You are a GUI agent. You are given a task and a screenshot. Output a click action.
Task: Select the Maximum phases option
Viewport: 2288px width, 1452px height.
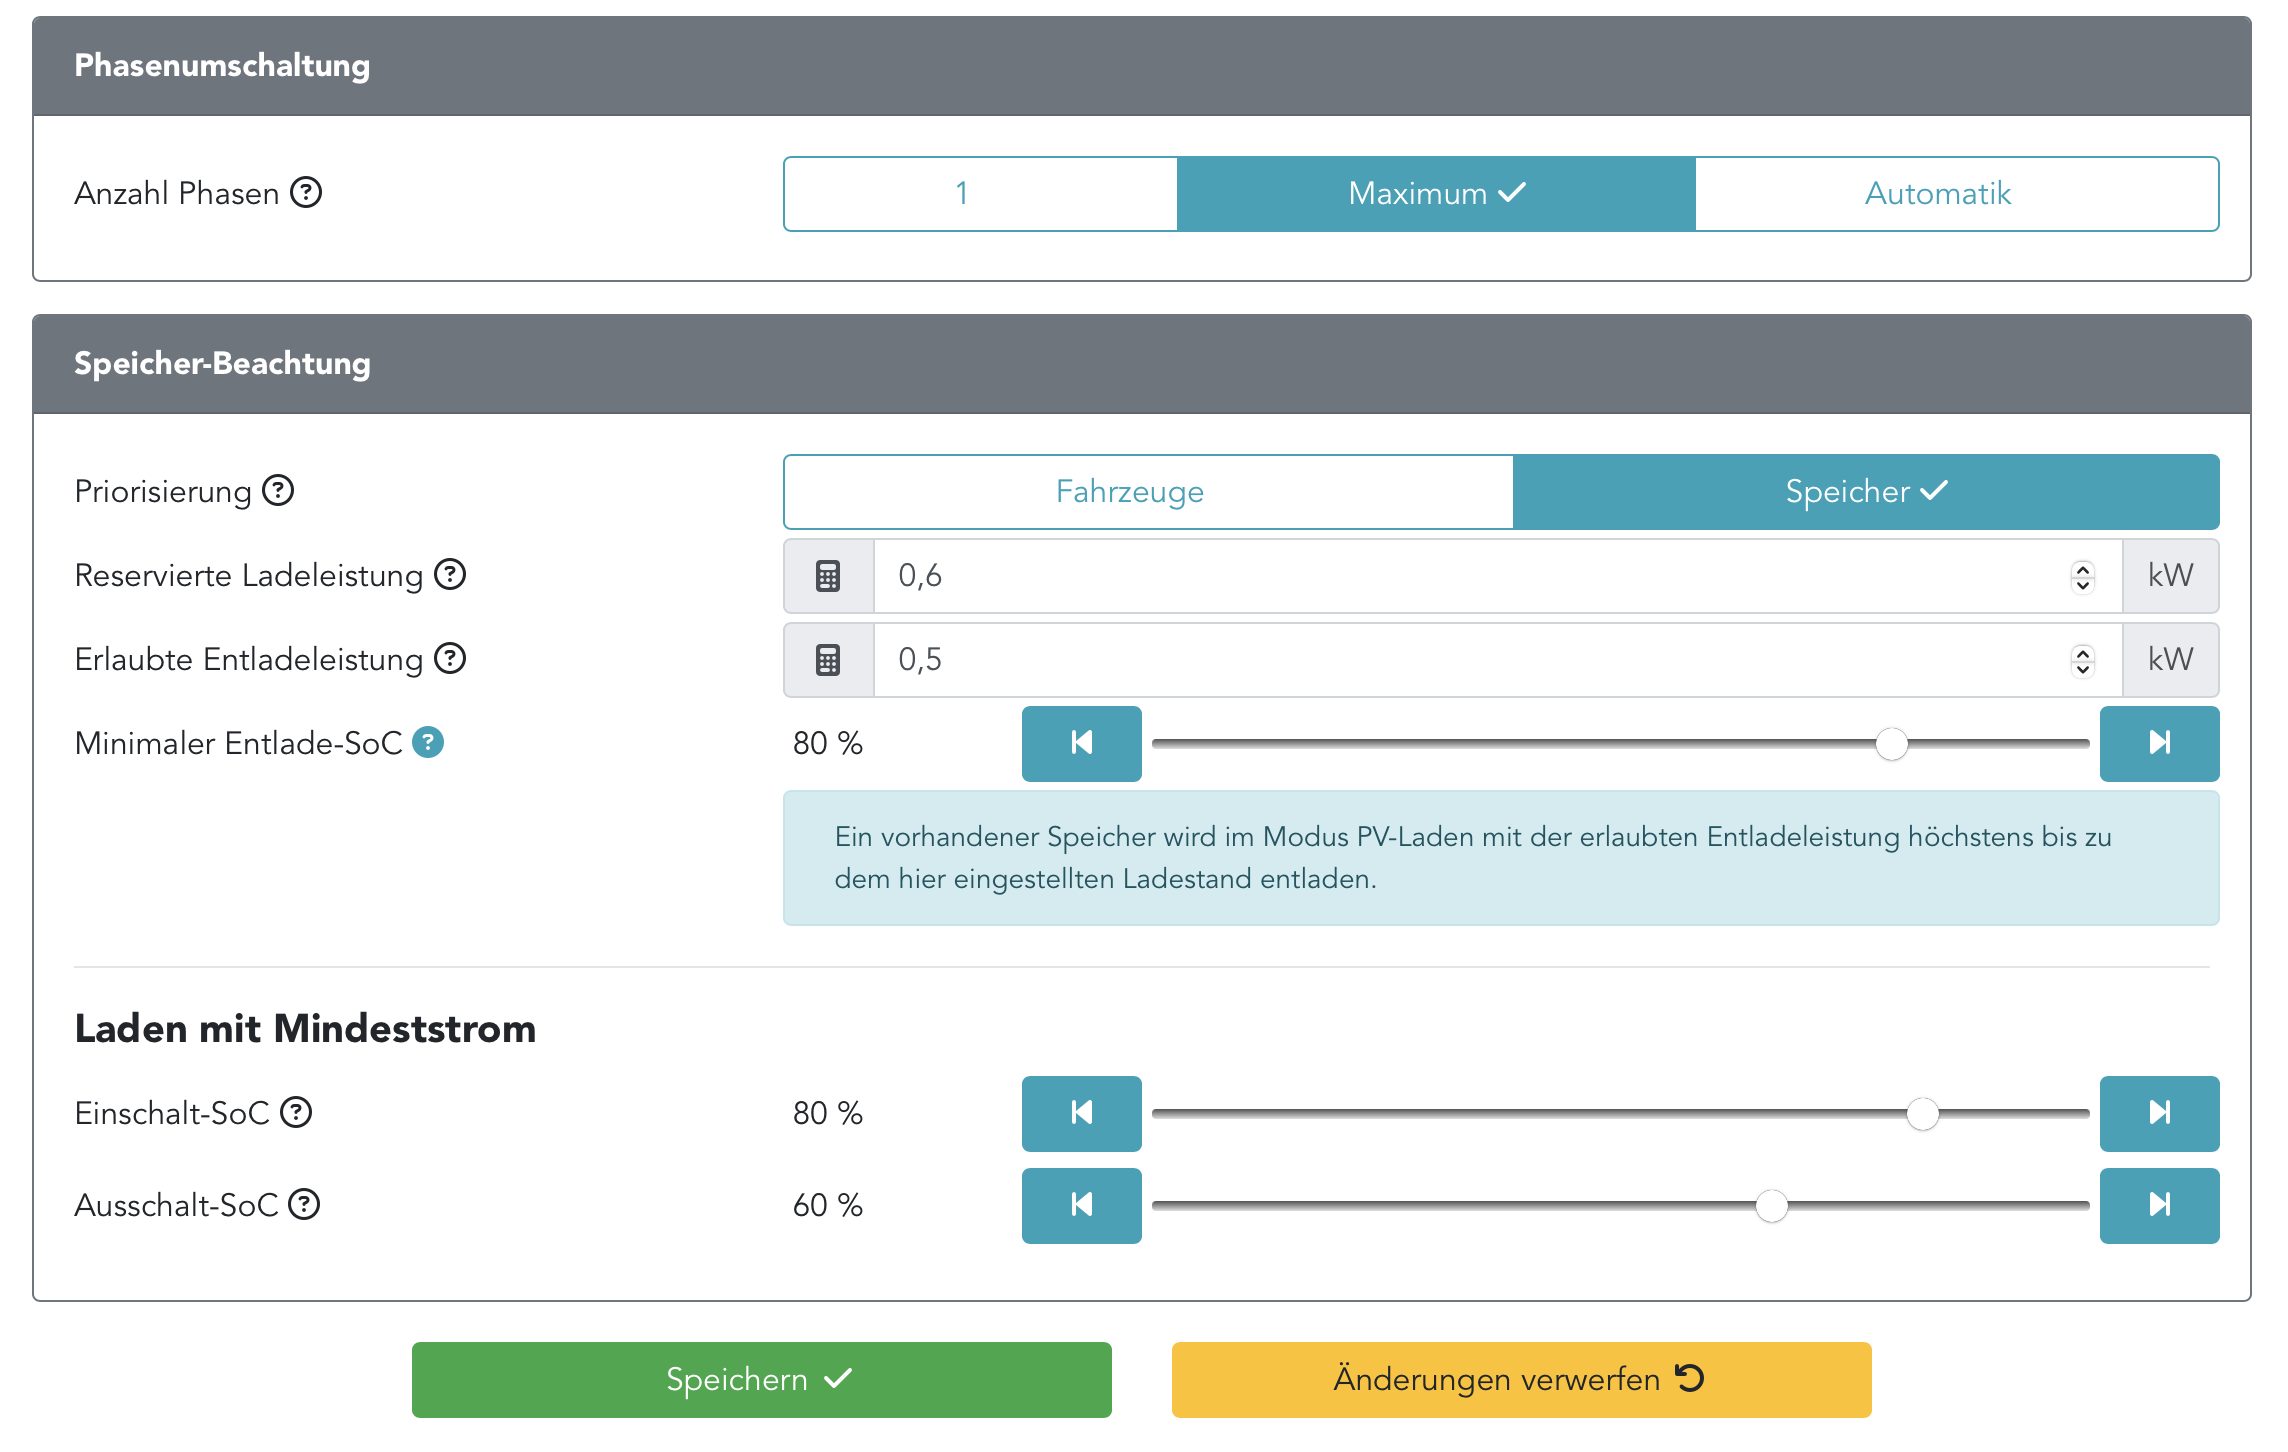coord(1436,194)
